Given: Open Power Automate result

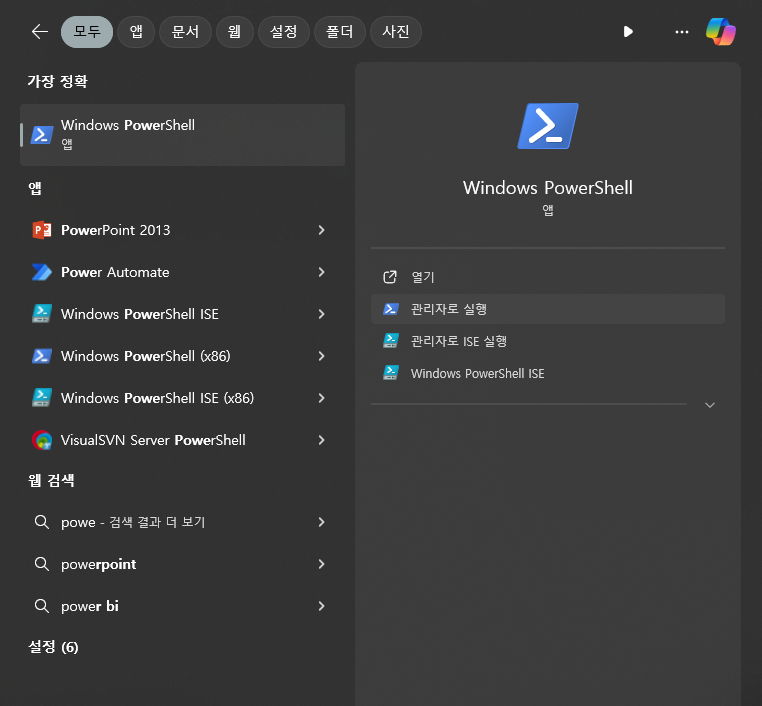Looking at the screenshot, I should pyautogui.click(x=115, y=272).
